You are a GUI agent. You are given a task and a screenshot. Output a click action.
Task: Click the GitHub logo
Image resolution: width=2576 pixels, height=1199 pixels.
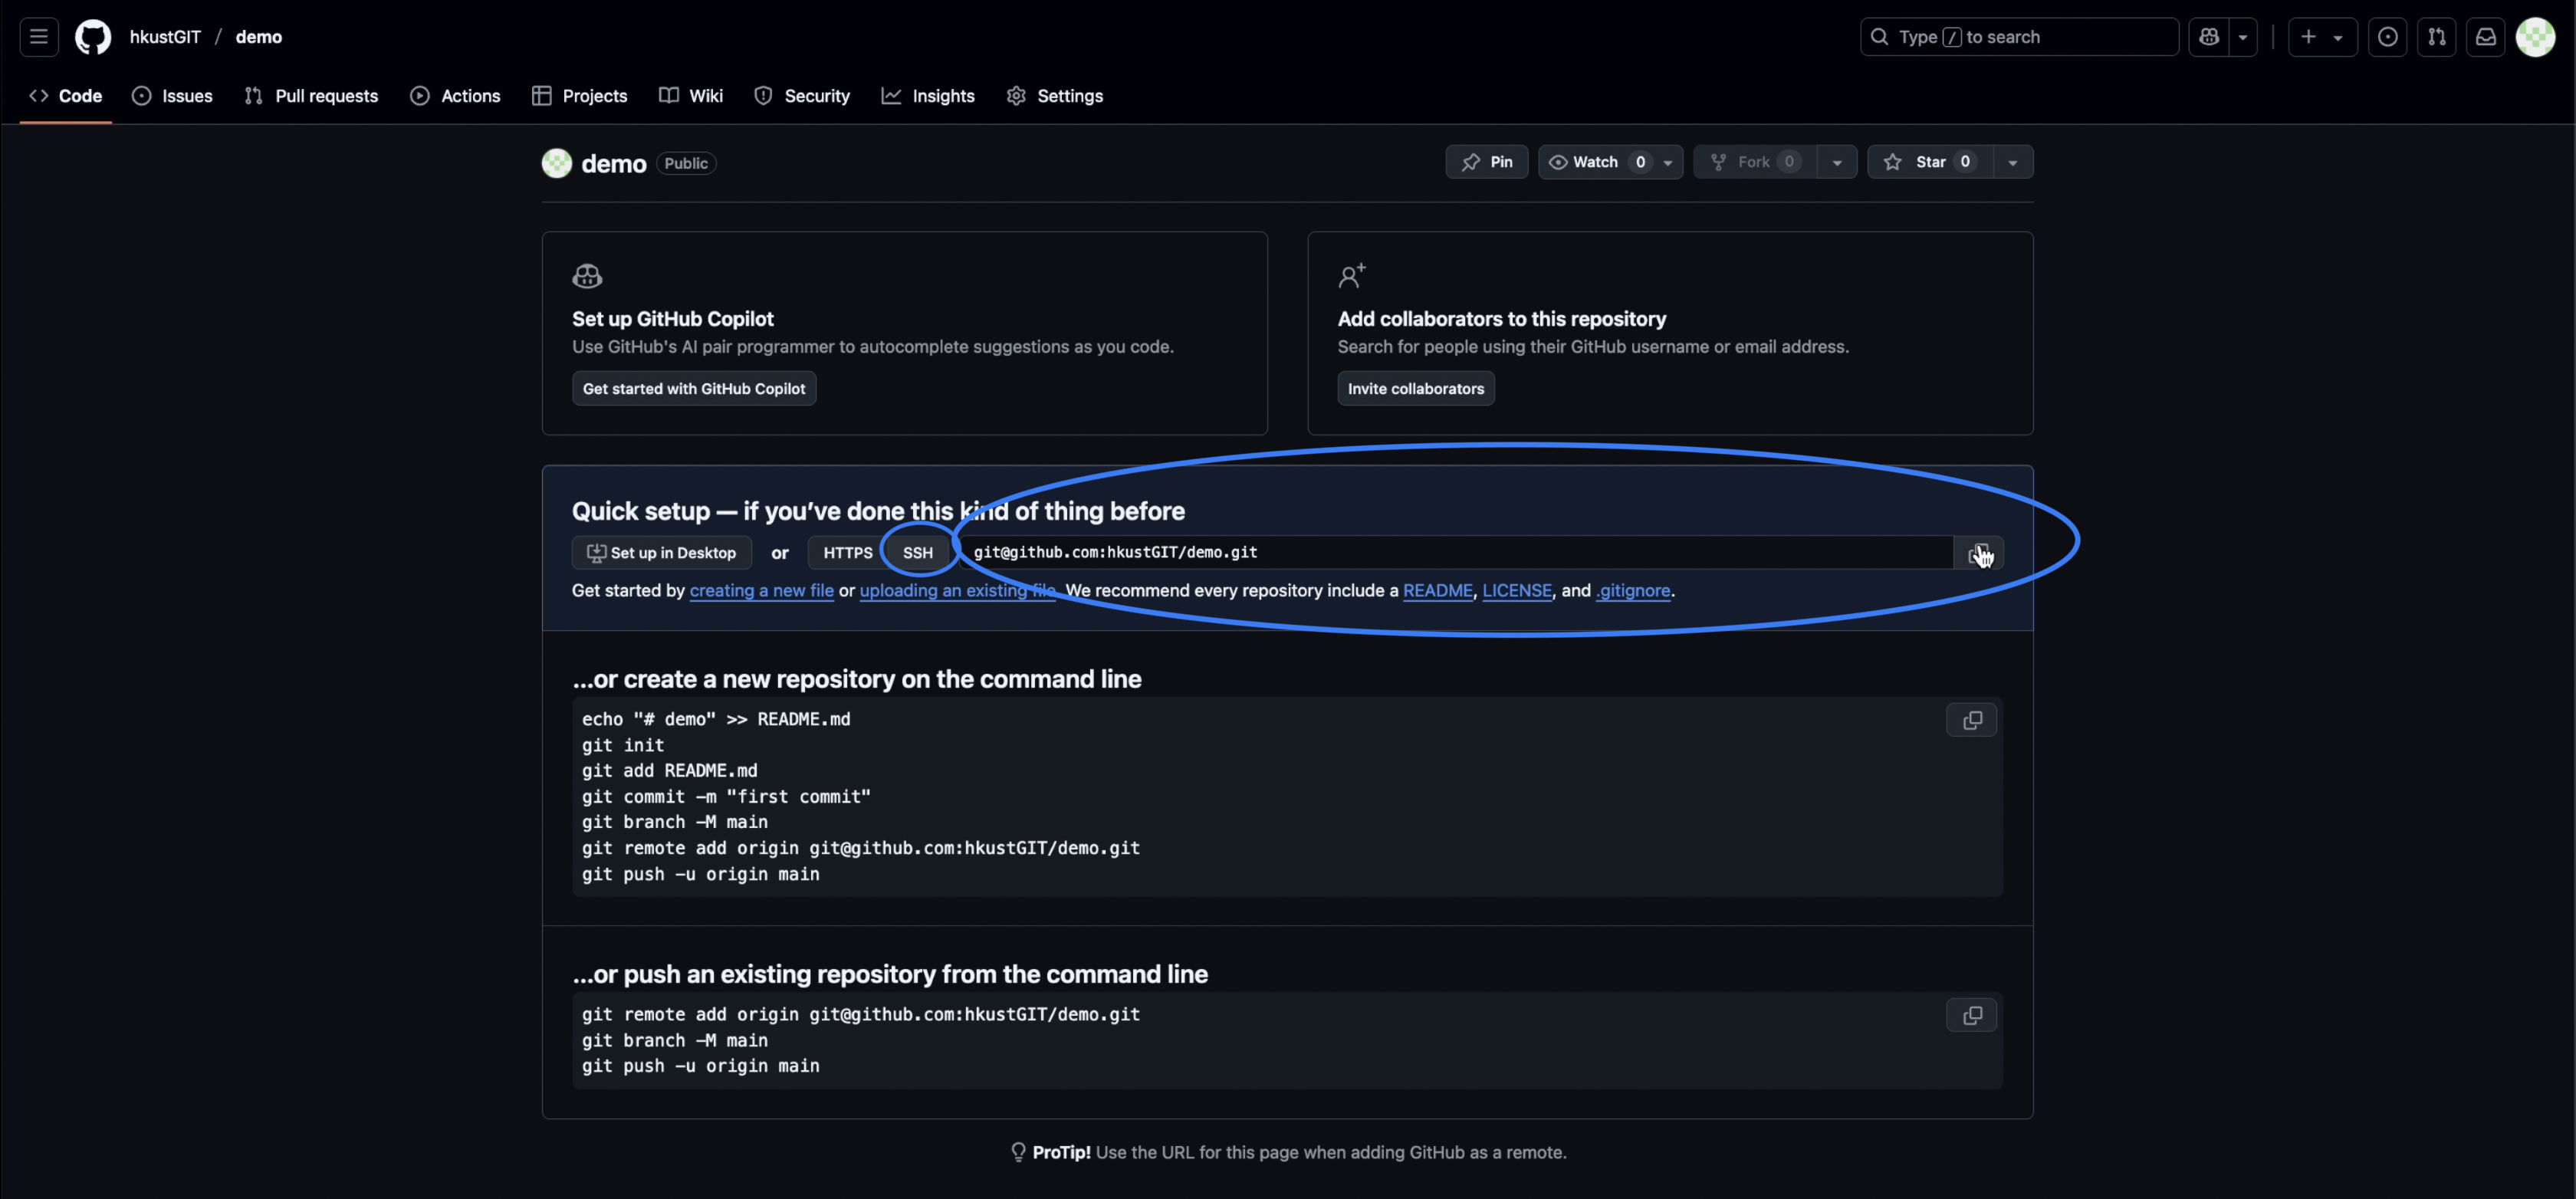(92, 36)
